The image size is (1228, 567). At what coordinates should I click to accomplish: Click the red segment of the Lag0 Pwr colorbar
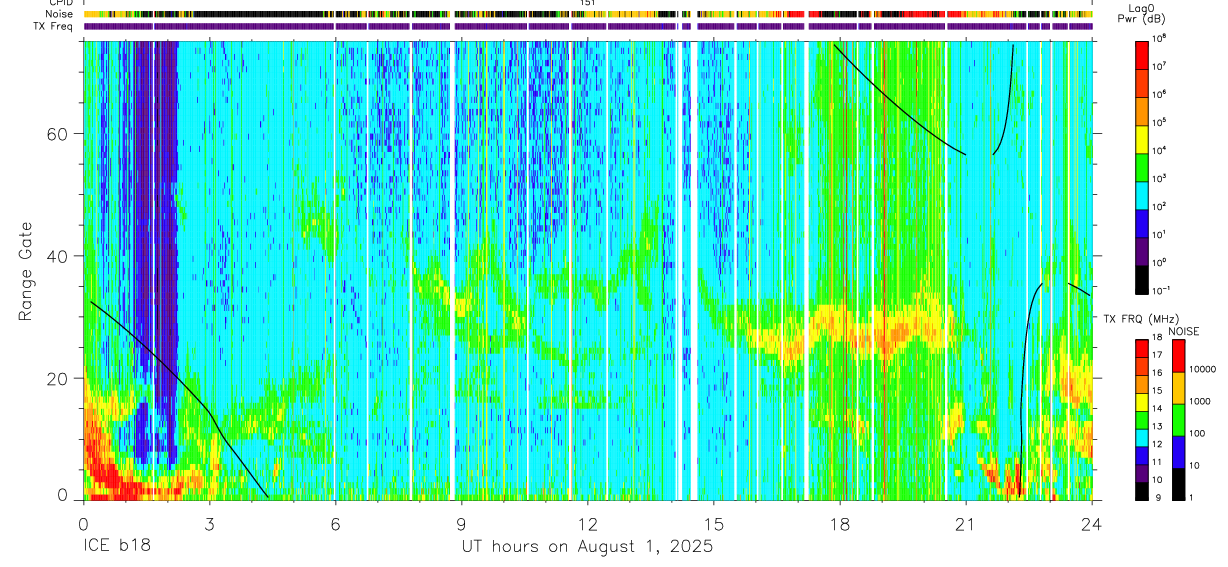pyautogui.click(x=1141, y=54)
